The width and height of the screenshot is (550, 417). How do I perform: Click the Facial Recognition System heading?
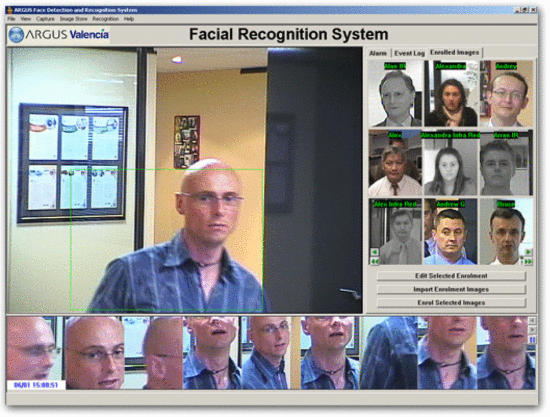pyautogui.click(x=288, y=34)
